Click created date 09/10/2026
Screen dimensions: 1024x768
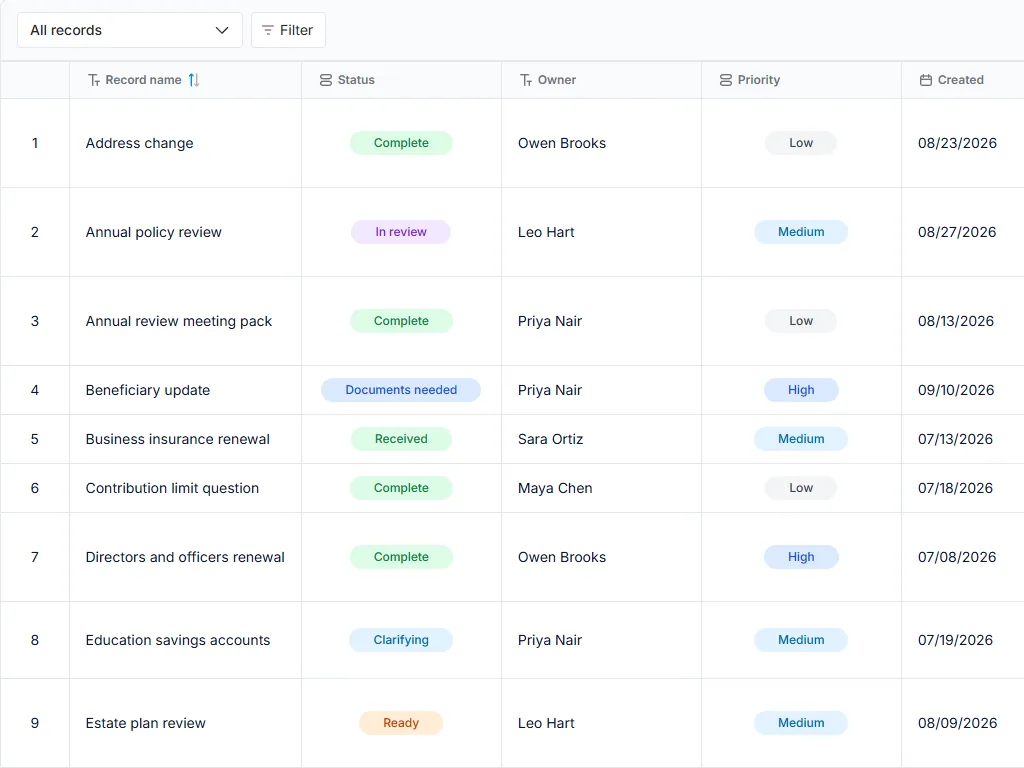956,390
